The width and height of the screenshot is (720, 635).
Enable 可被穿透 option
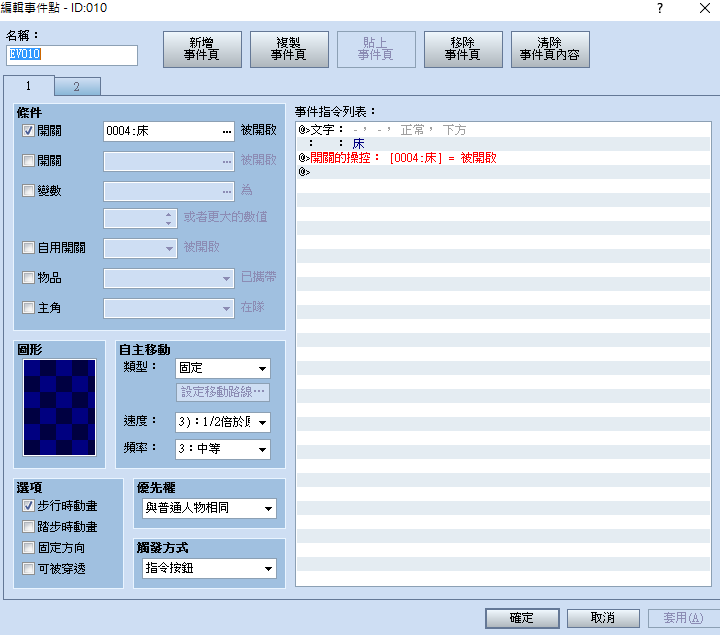pyautogui.click(x=28, y=569)
